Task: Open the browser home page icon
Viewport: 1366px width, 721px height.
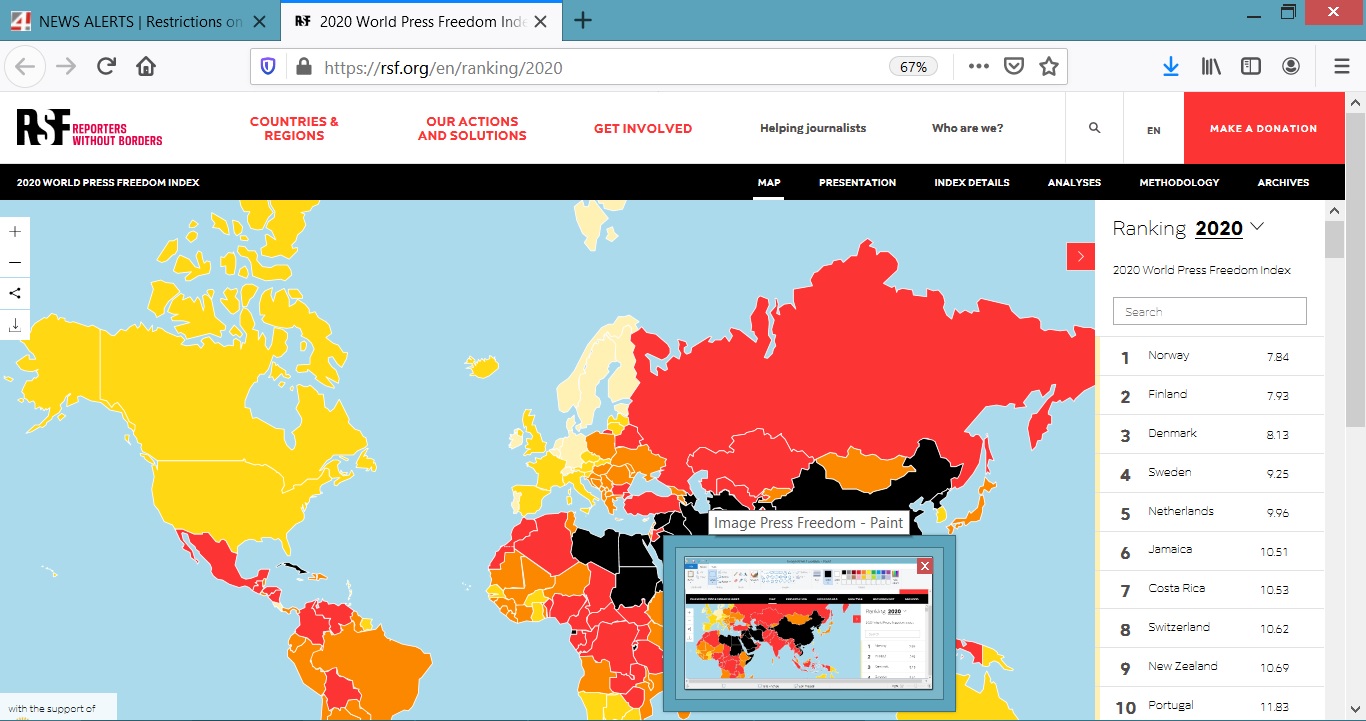Action: pos(146,67)
